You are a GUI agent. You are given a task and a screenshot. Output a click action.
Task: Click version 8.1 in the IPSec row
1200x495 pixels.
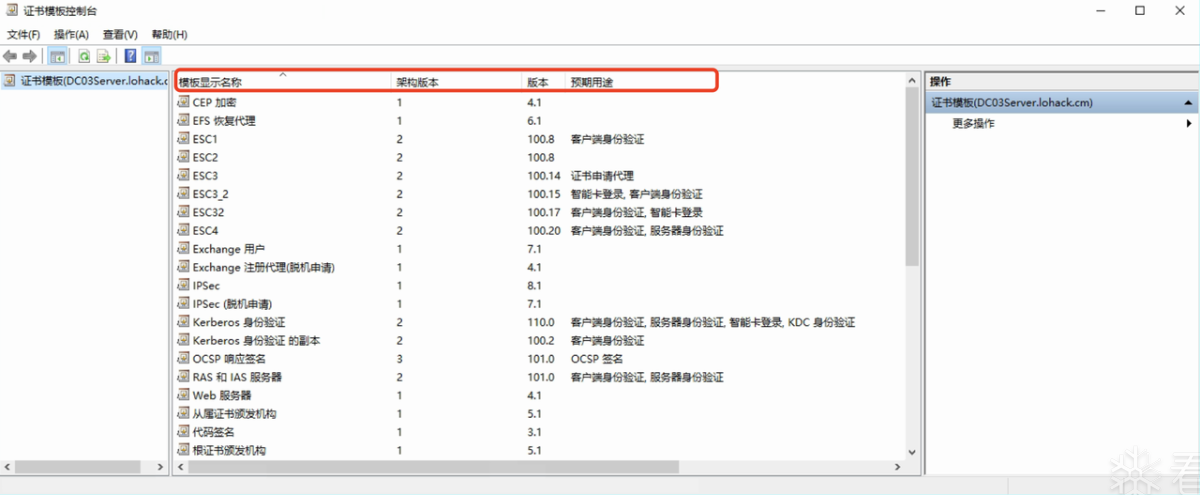534,285
